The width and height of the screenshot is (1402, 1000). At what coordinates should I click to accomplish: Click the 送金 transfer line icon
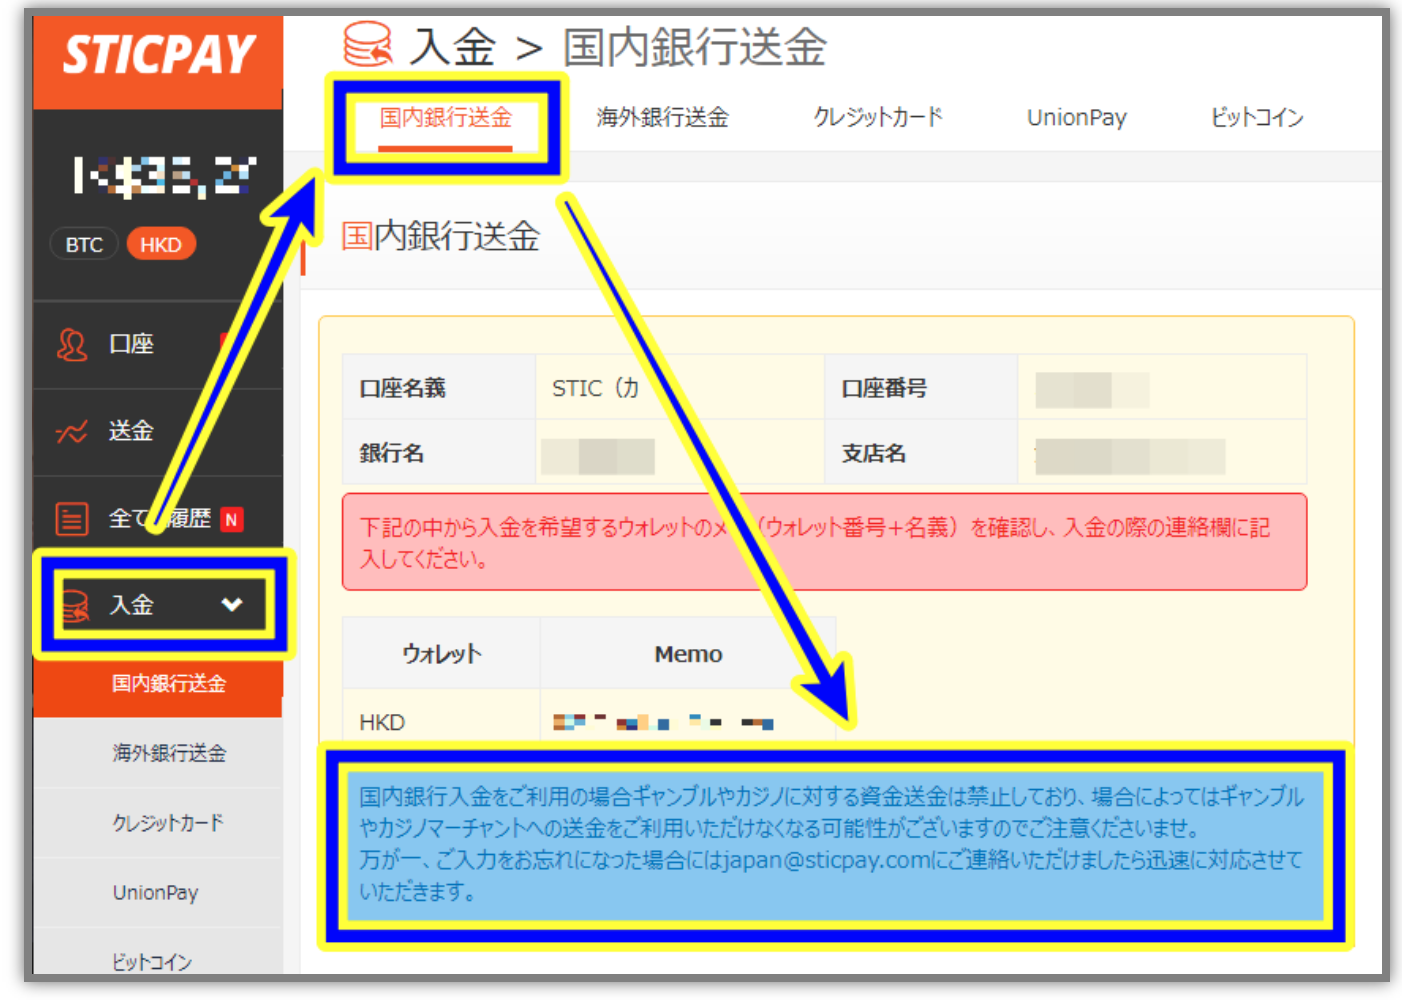72,432
